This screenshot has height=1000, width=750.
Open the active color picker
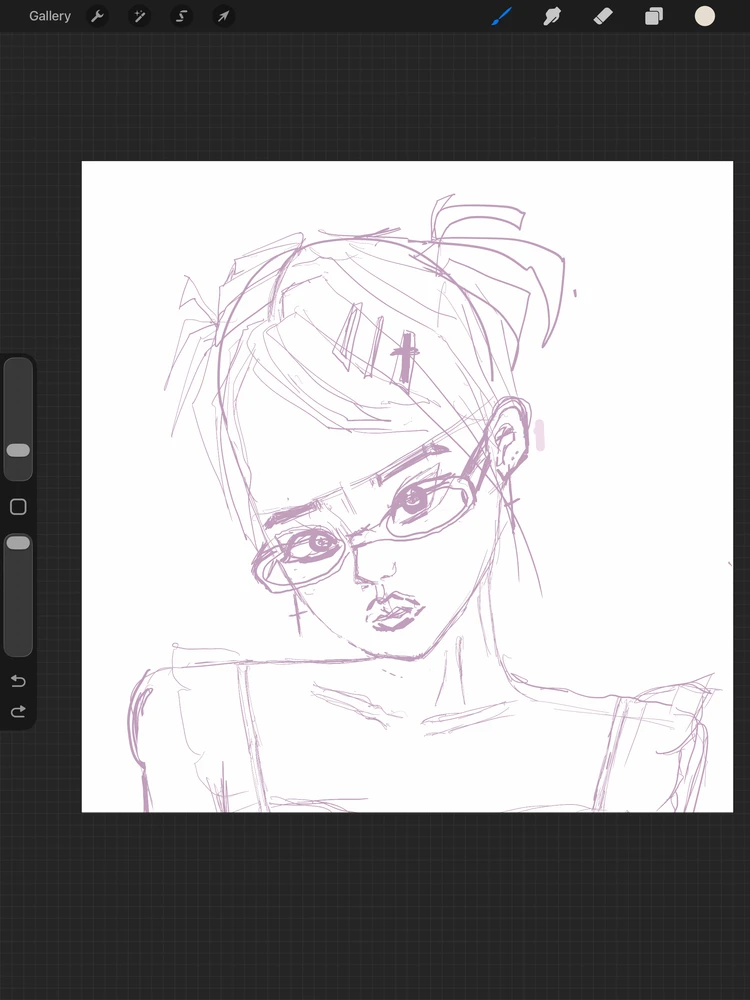tap(705, 16)
